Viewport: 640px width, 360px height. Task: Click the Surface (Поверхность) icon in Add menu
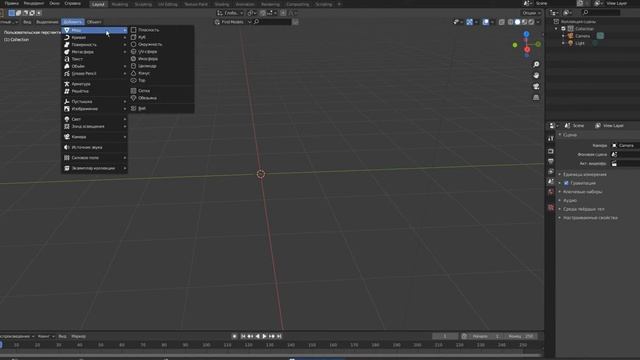(x=67, y=44)
